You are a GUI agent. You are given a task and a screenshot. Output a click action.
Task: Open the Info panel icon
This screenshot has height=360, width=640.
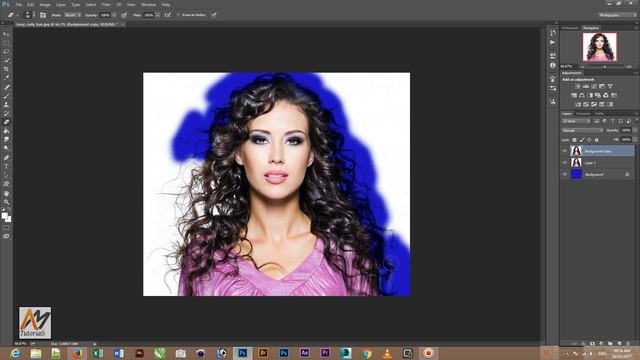pyautogui.click(x=553, y=65)
